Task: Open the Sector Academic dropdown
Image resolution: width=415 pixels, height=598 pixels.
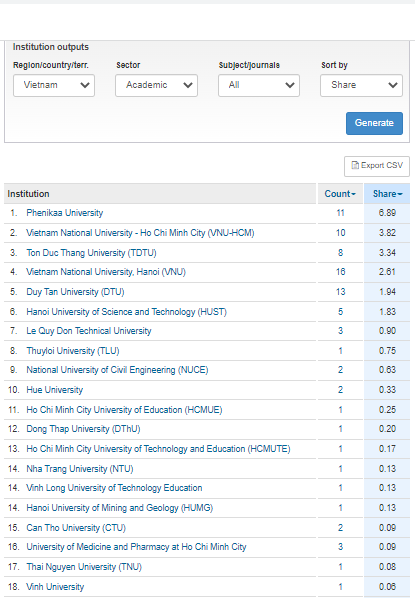Action: click(x=156, y=85)
